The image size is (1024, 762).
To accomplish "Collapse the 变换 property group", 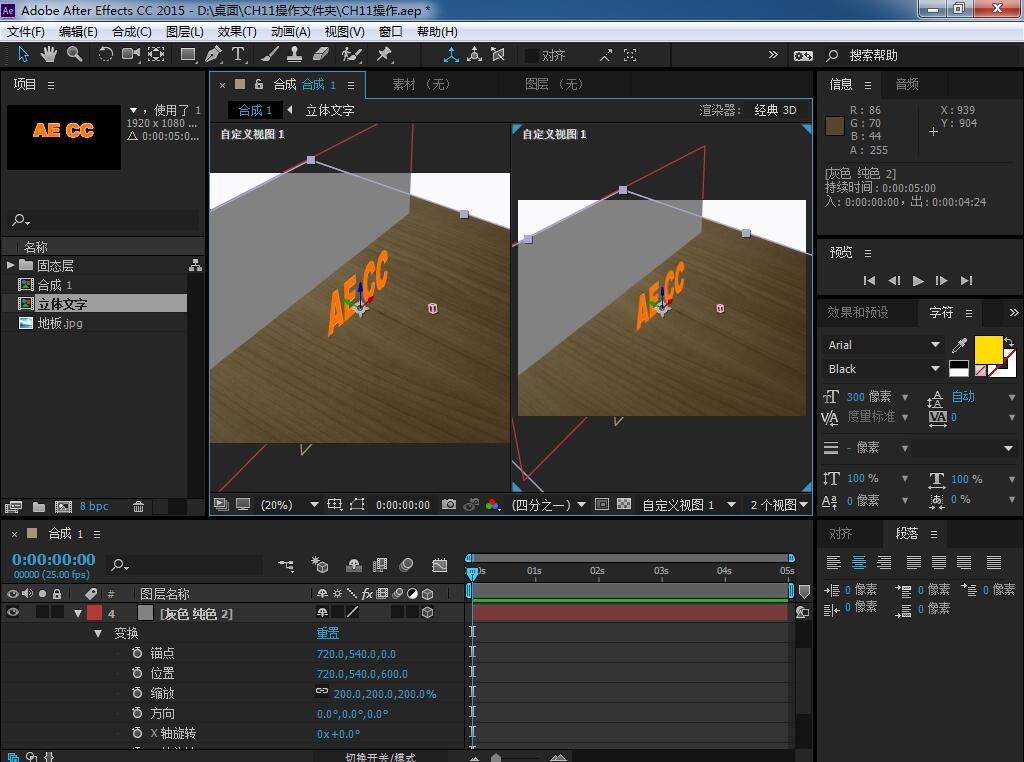I will (x=98, y=633).
